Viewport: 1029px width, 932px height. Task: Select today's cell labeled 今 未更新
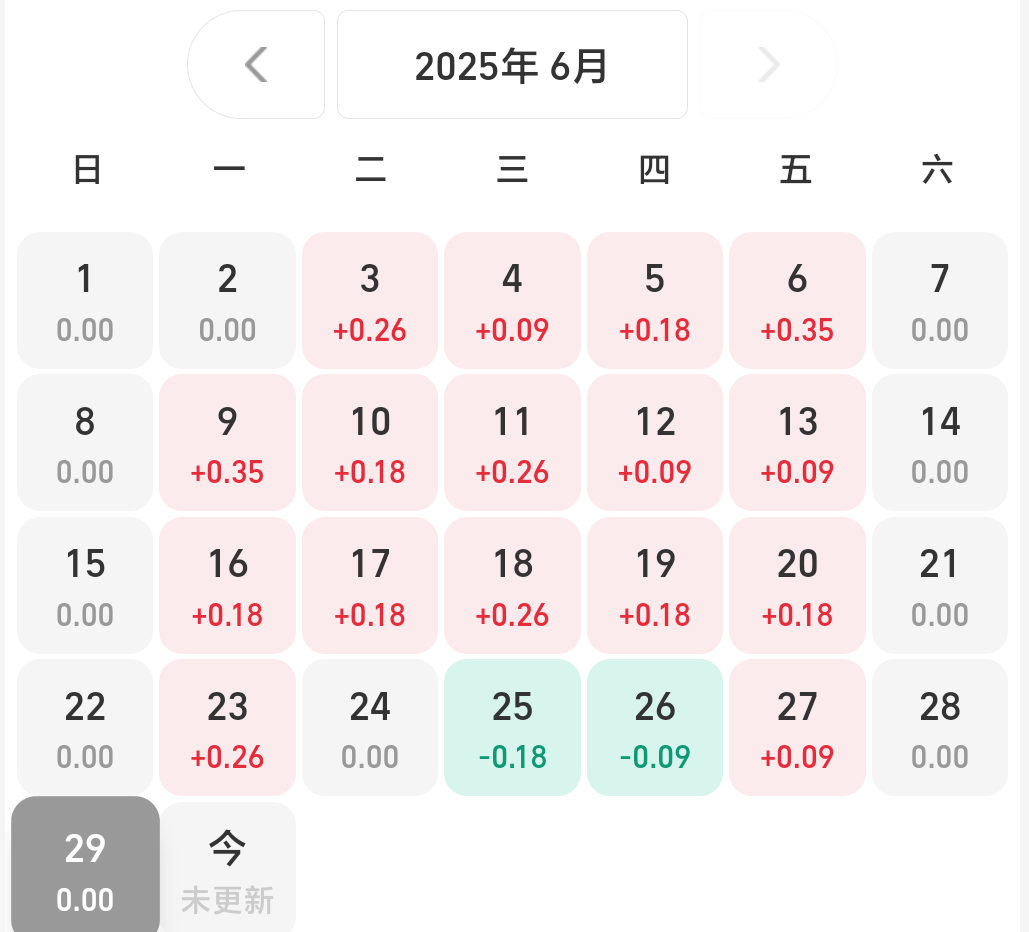tap(227, 867)
